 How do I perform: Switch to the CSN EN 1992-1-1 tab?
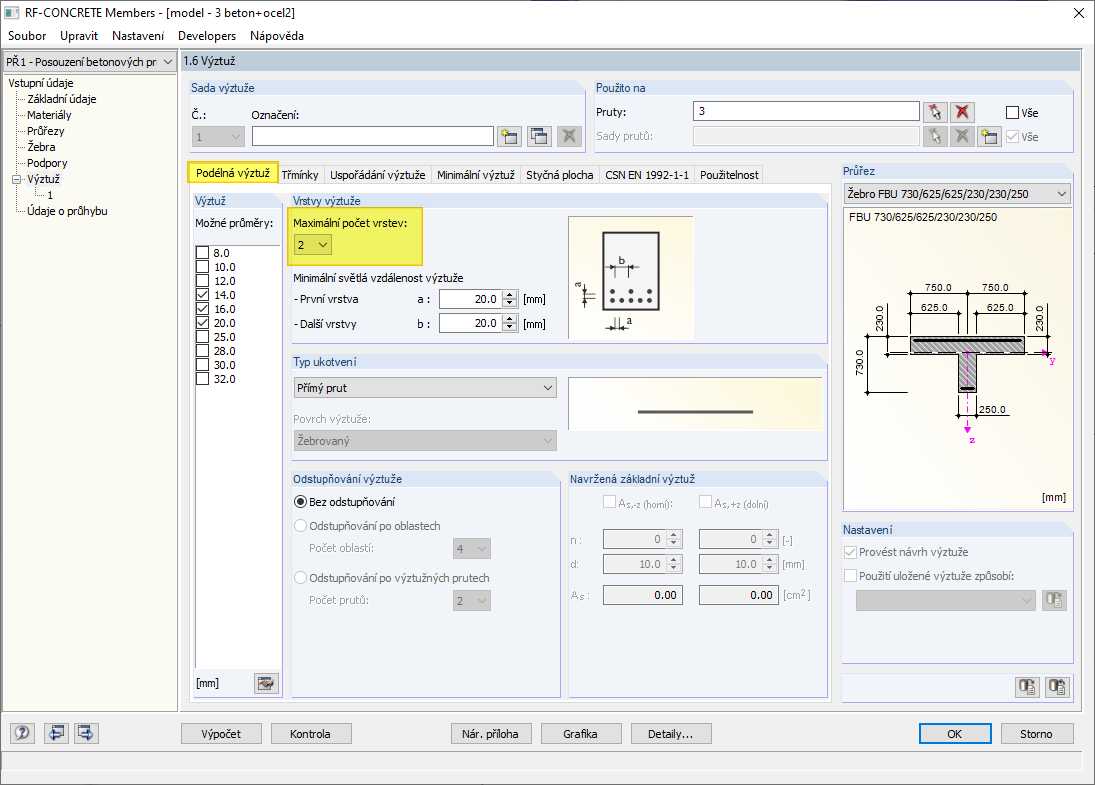click(647, 175)
